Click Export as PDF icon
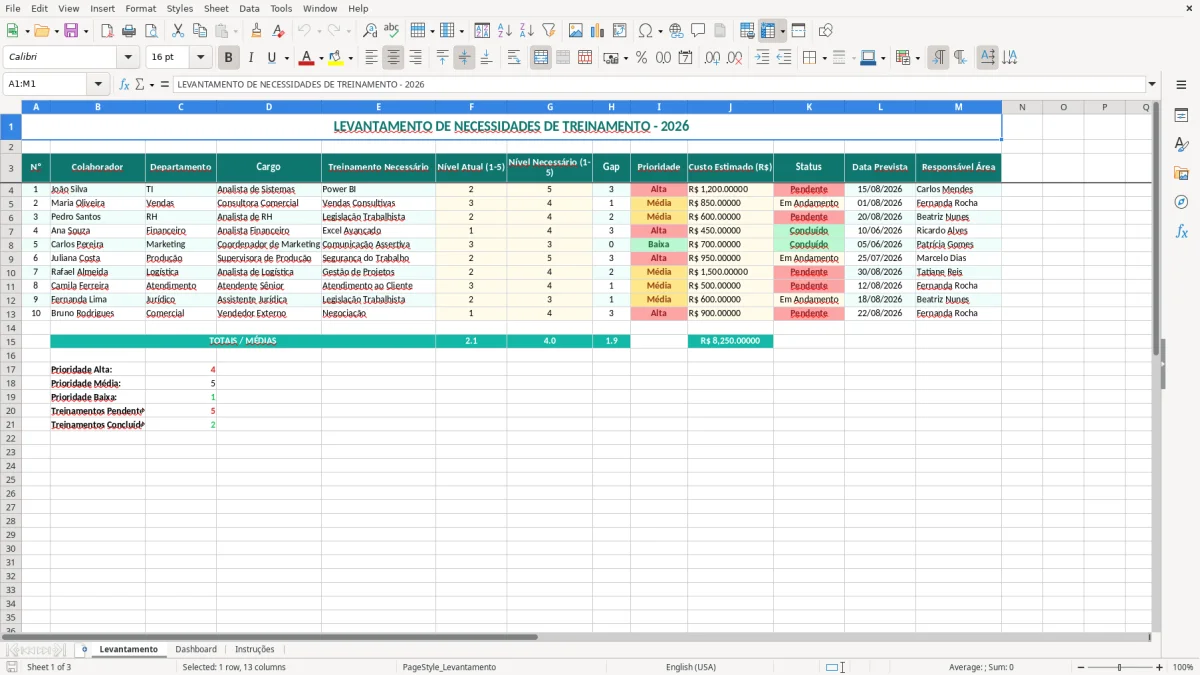Image resolution: width=1200 pixels, height=675 pixels. pos(107,31)
